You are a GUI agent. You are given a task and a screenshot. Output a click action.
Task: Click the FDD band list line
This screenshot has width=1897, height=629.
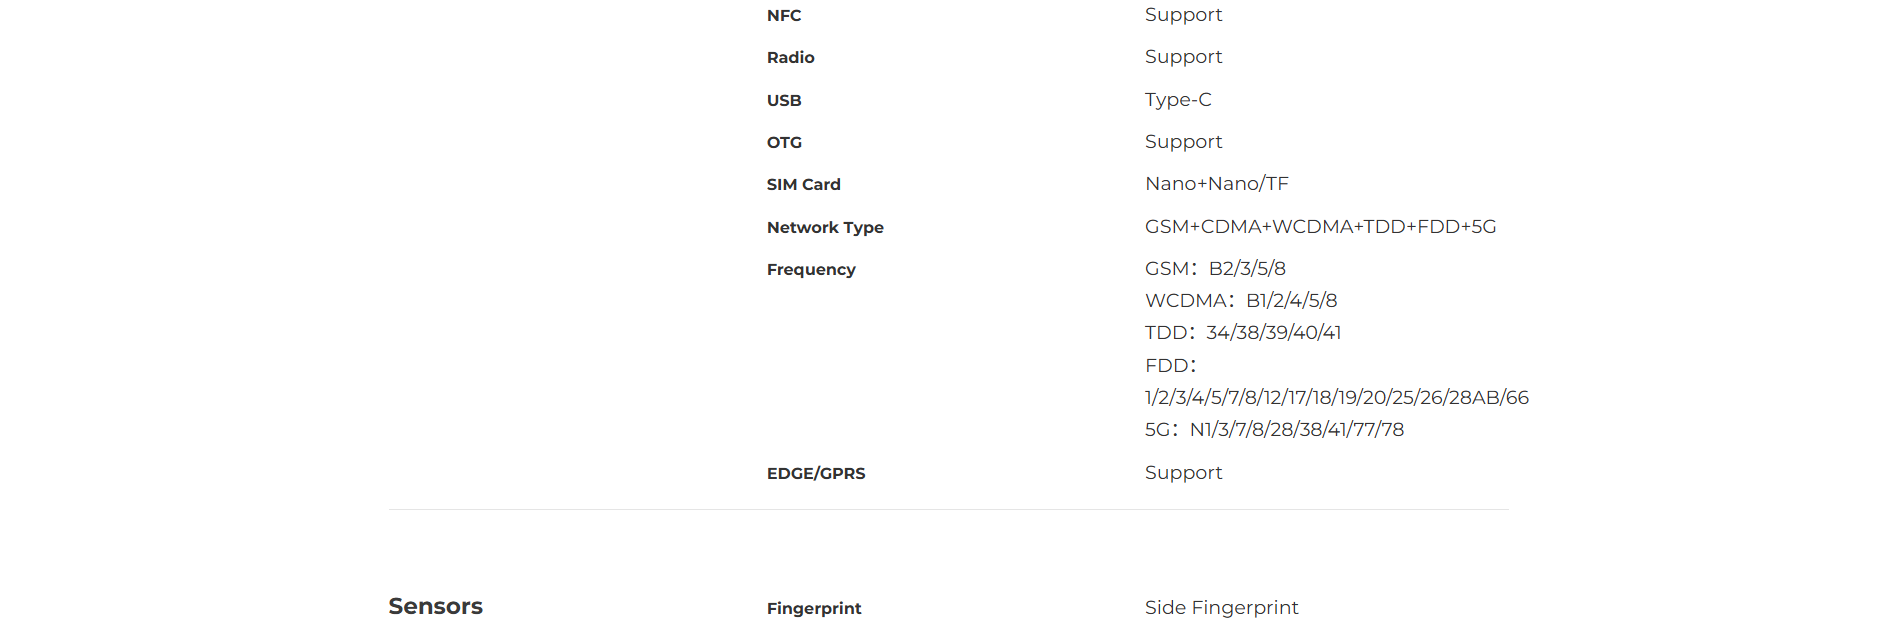click(x=1337, y=398)
